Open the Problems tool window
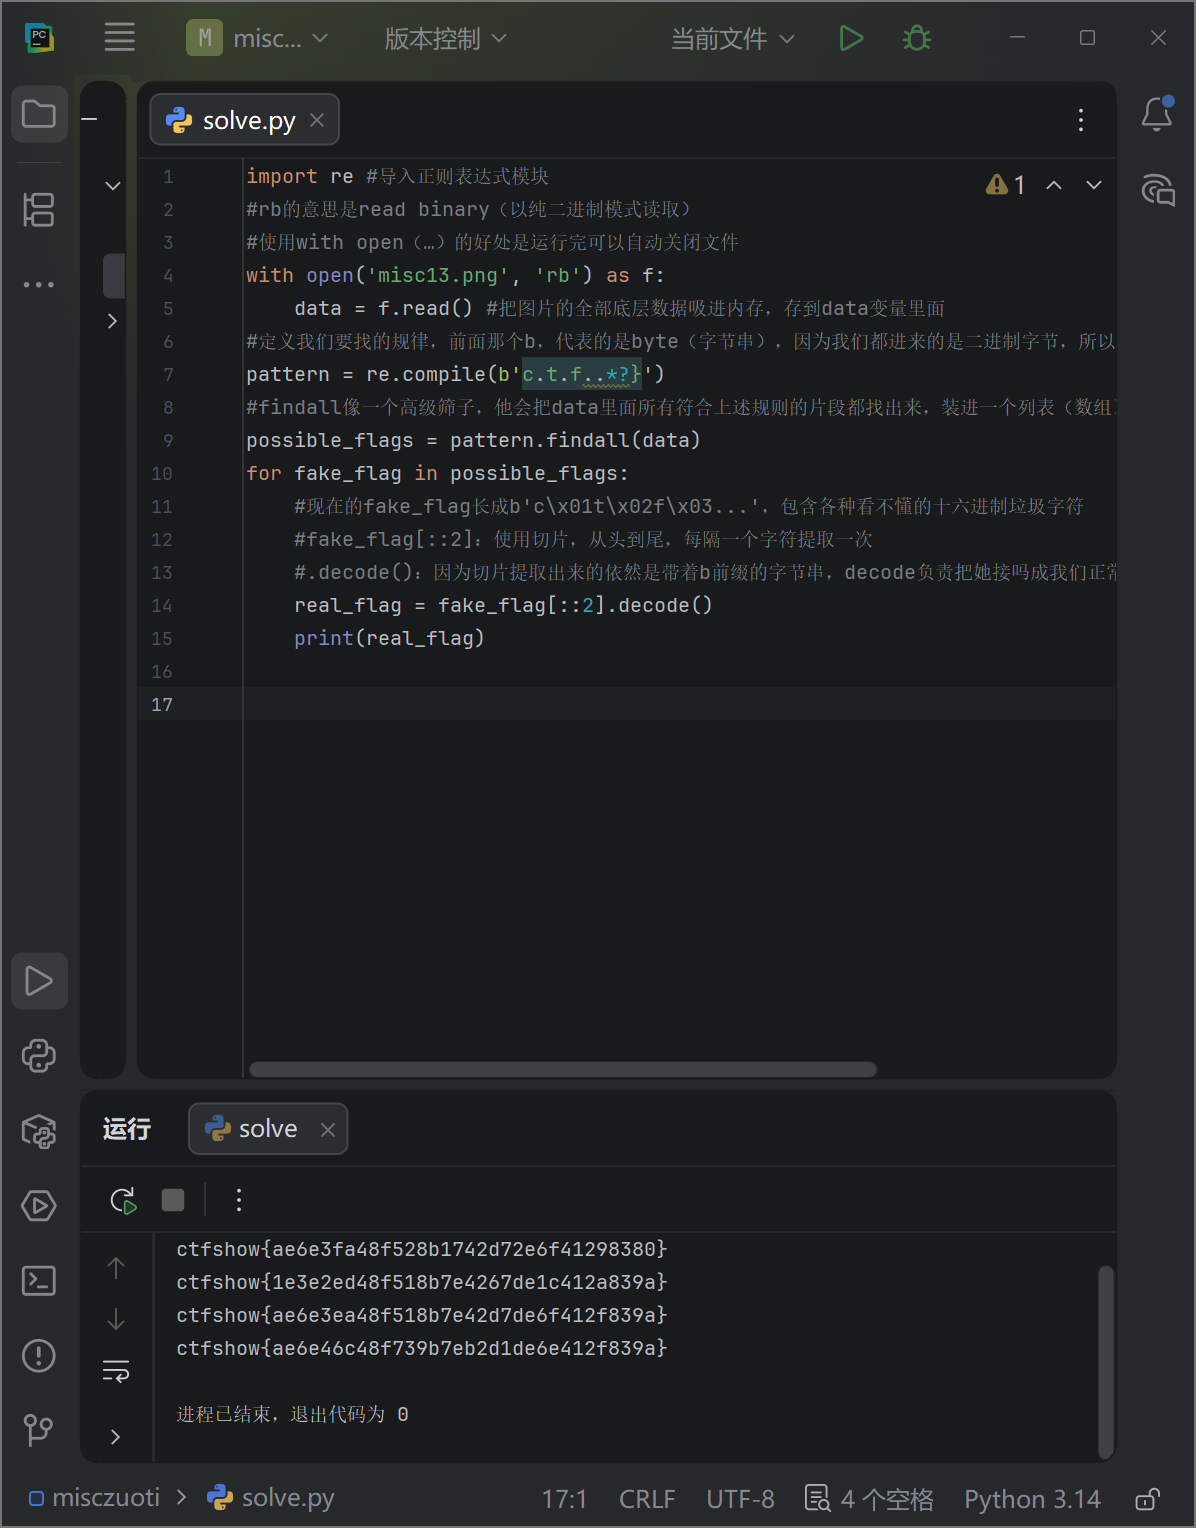This screenshot has width=1196, height=1528. coord(39,1356)
